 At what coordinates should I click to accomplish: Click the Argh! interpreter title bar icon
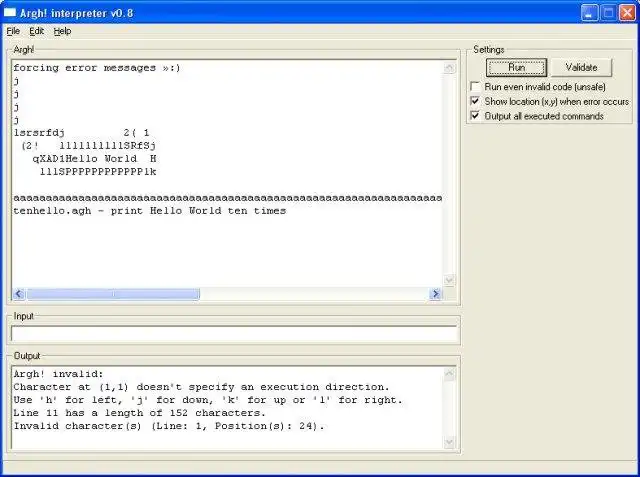[10, 13]
